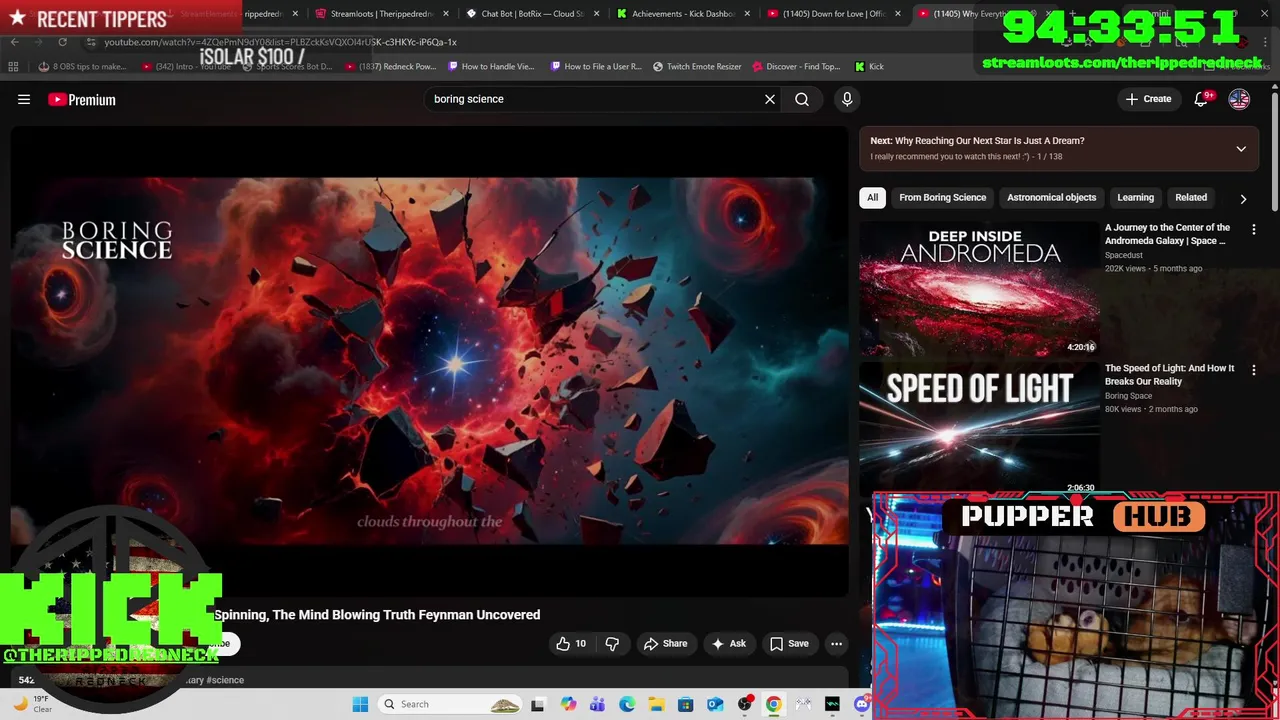The height and width of the screenshot is (720, 1280).
Task: Switch to Achievements Kick Dashboard tab
Action: (682, 14)
